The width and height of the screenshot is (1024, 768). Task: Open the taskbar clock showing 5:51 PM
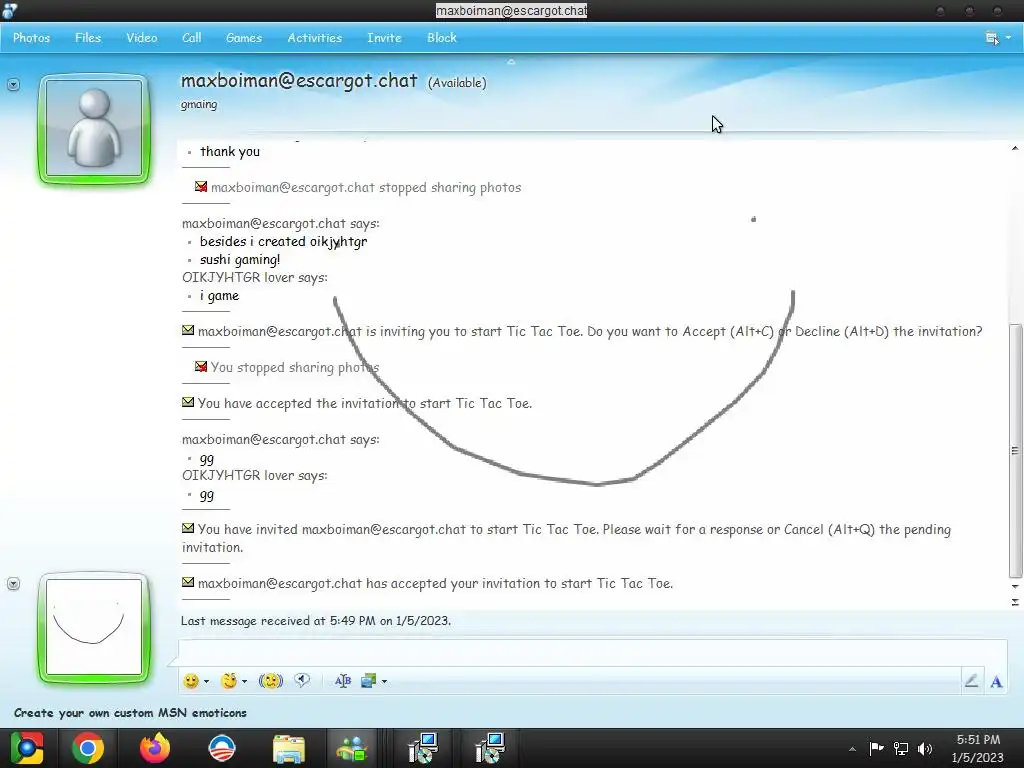point(978,748)
